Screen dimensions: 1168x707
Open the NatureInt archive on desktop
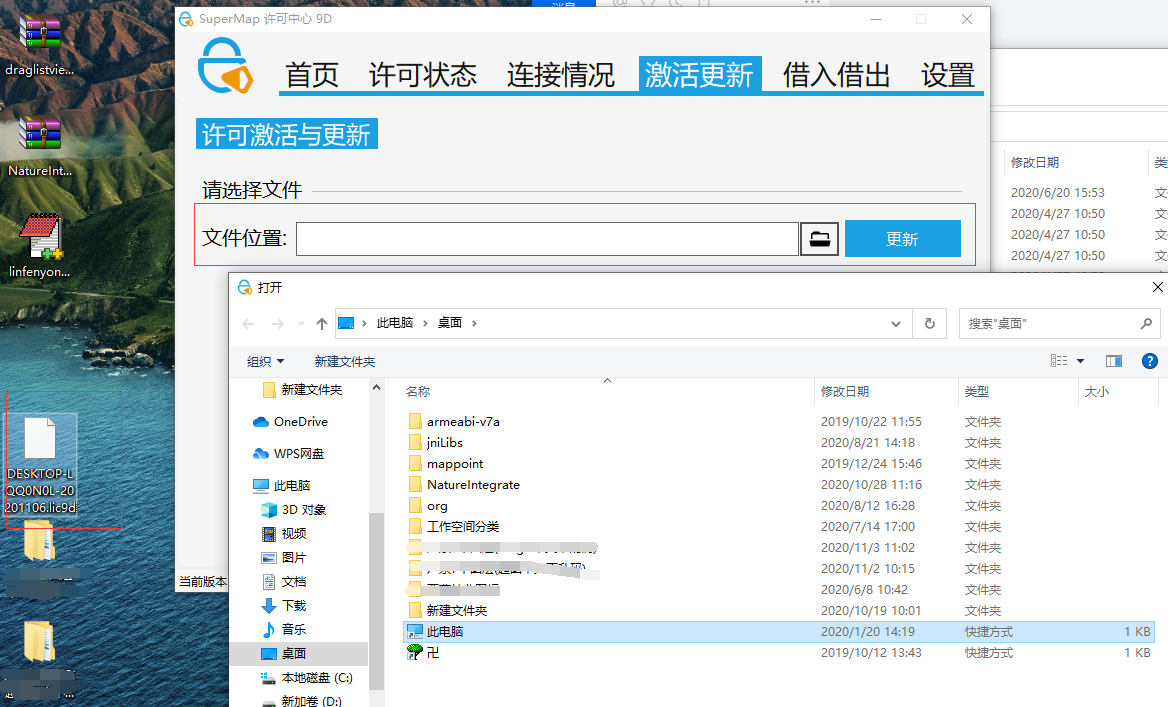coord(39,146)
